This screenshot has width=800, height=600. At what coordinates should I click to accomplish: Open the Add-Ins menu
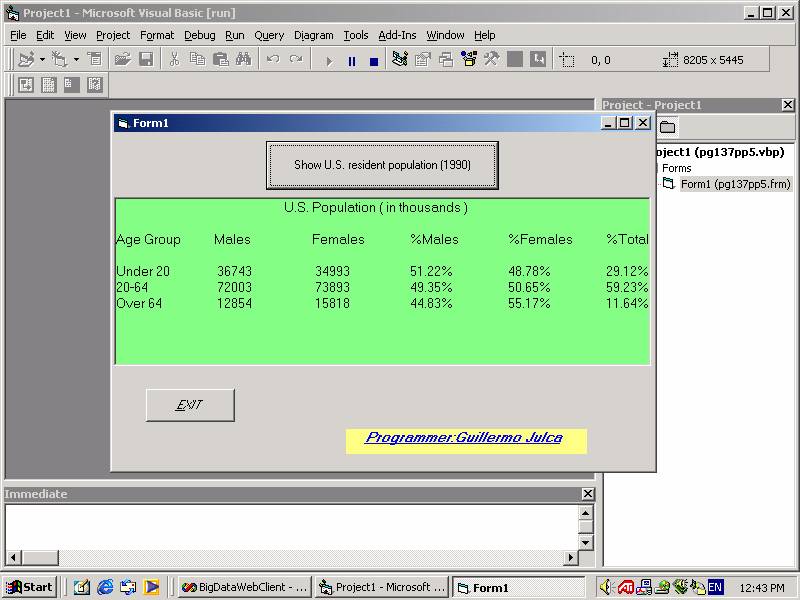(397, 35)
